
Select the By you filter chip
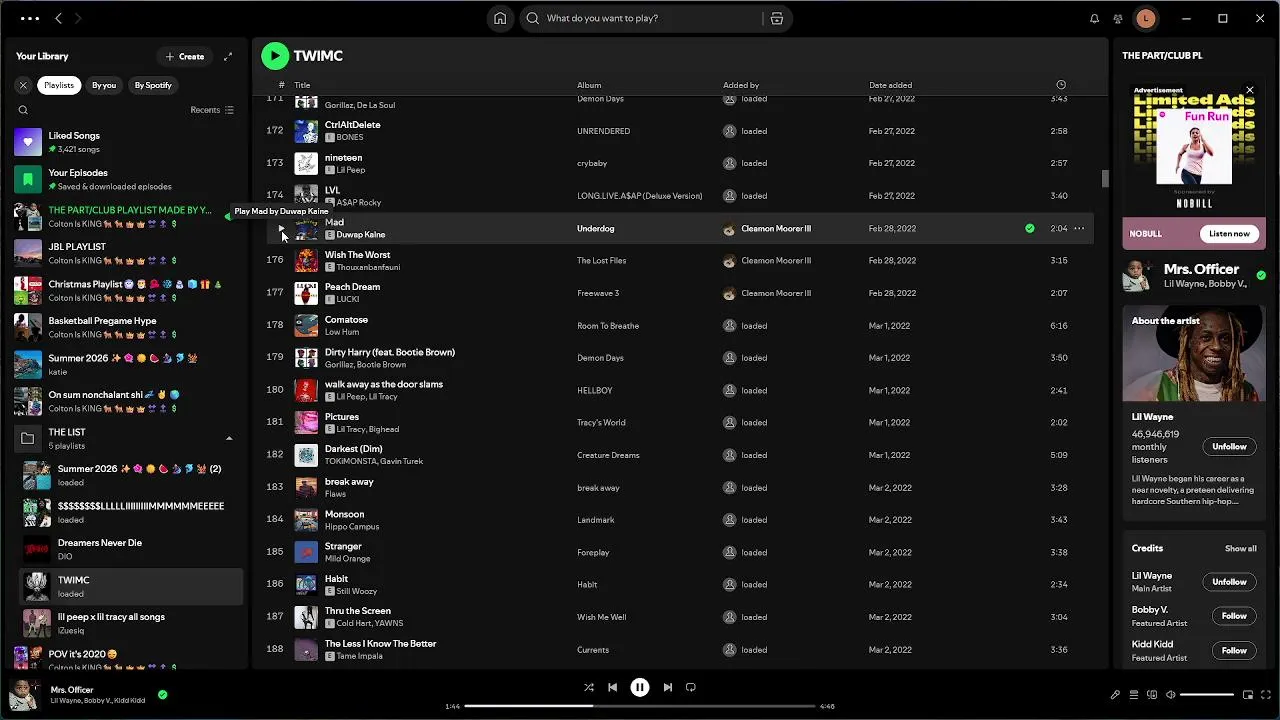(x=104, y=85)
